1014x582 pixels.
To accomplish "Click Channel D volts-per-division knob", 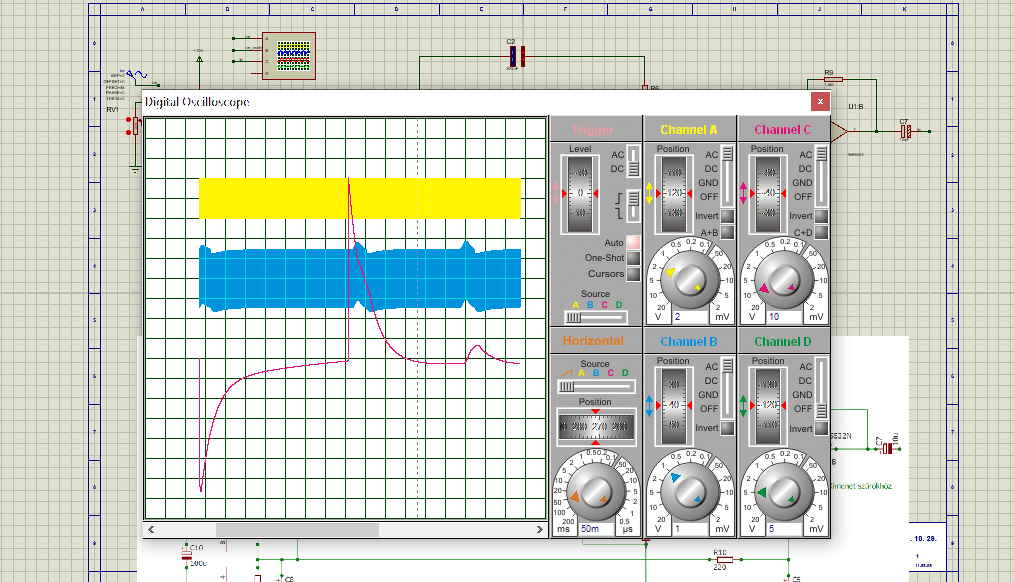I will click(783, 492).
